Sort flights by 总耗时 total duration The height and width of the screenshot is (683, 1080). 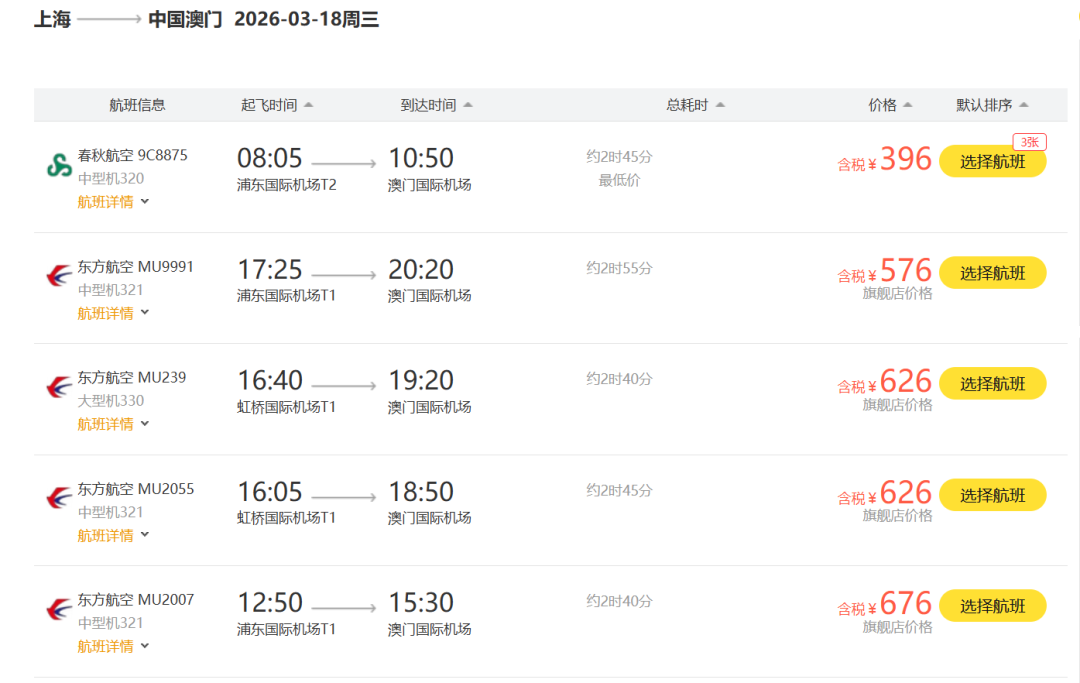pos(695,105)
